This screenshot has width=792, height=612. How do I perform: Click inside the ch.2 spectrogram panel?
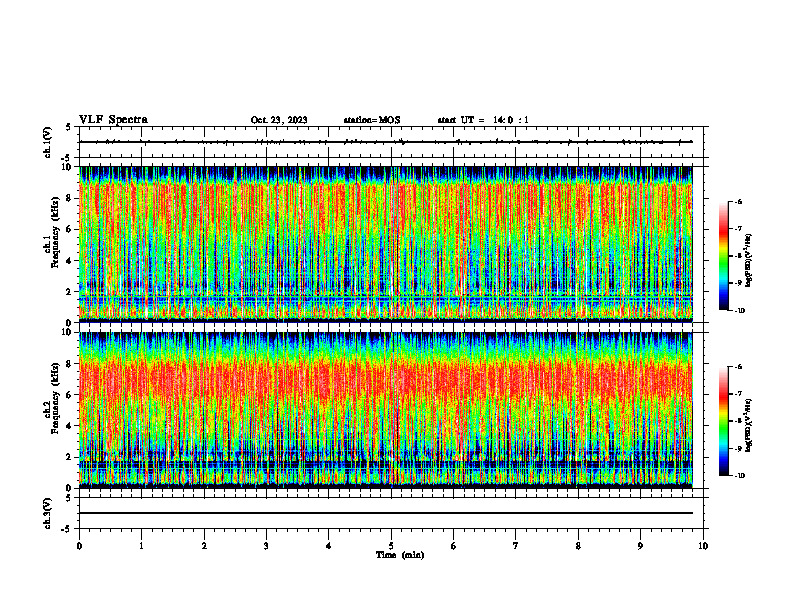pyautogui.click(x=386, y=410)
